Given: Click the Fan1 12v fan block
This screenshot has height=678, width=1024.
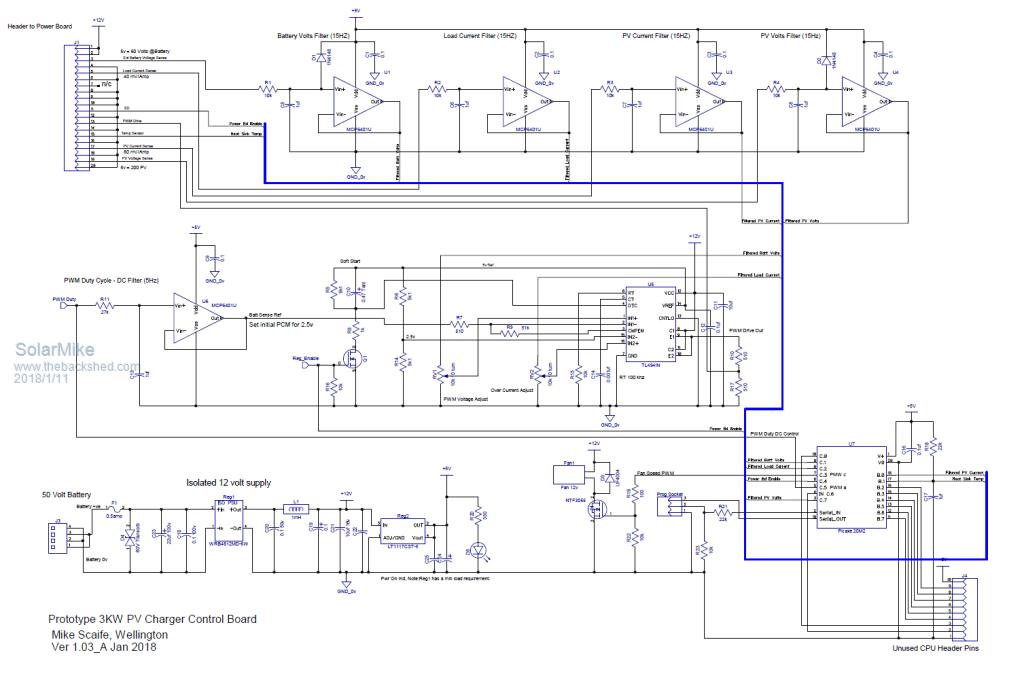Looking at the screenshot, I should pyautogui.click(x=565, y=472).
